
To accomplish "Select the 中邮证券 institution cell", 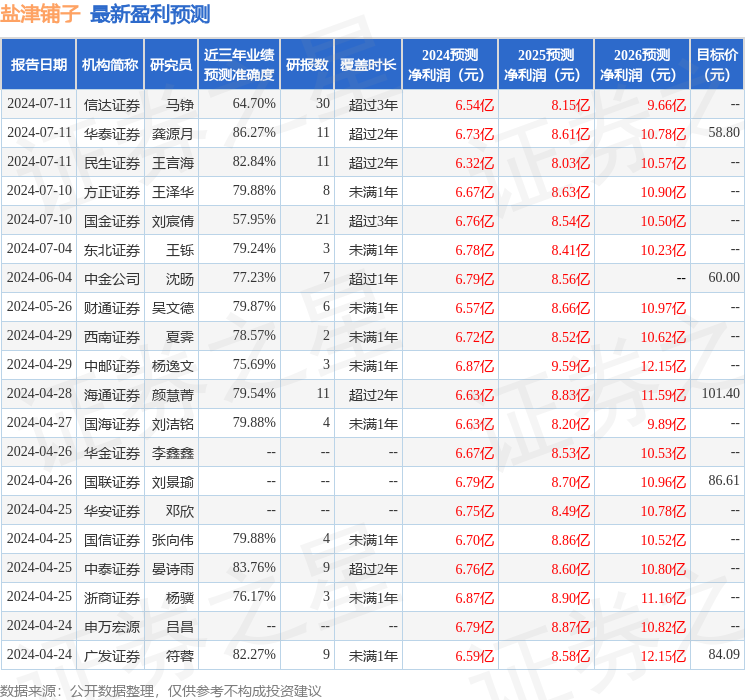I will pos(112,365).
